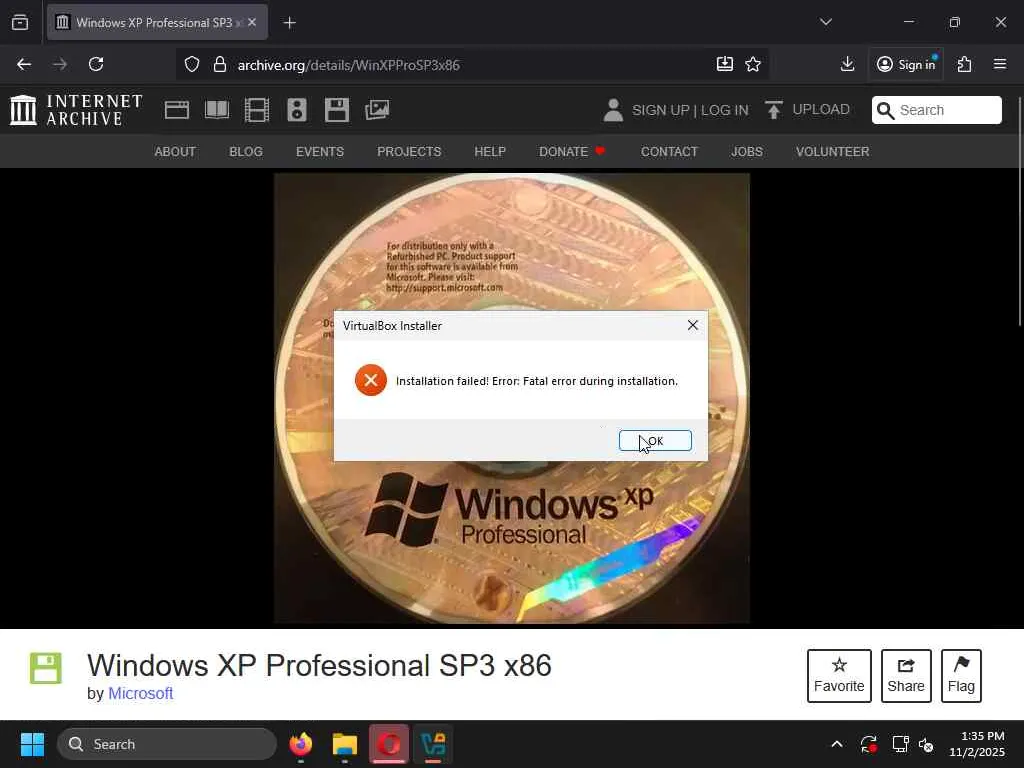Image resolution: width=1024 pixels, height=768 pixels.
Task: Click the sync status tray icon
Action: click(869, 744)
